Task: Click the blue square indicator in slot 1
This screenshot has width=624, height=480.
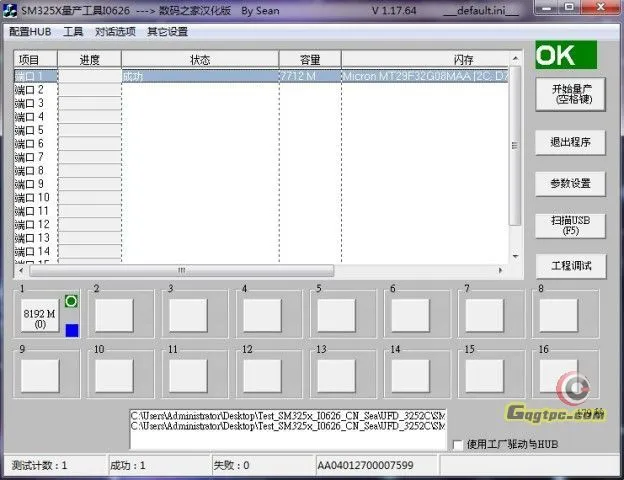Action: tap(72, 330)
